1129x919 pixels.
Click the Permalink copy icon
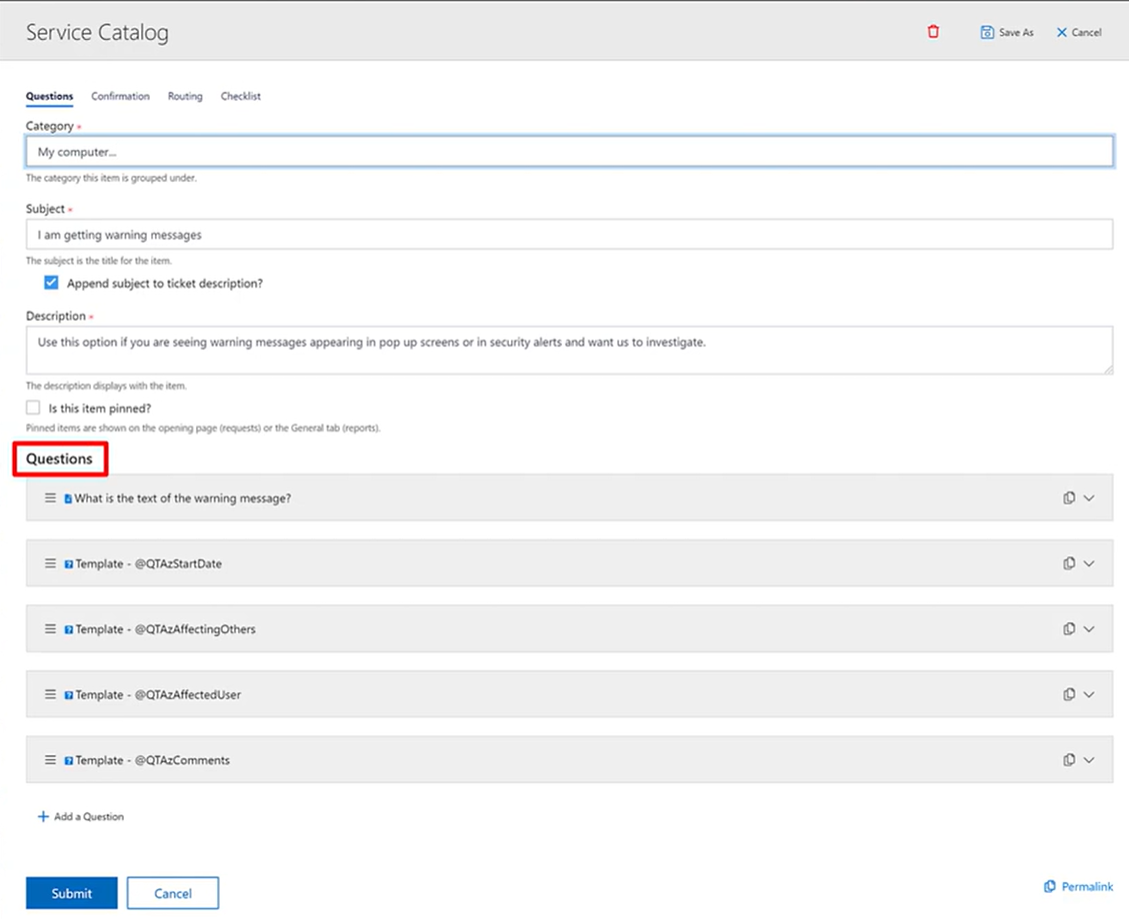[1050, 886]
